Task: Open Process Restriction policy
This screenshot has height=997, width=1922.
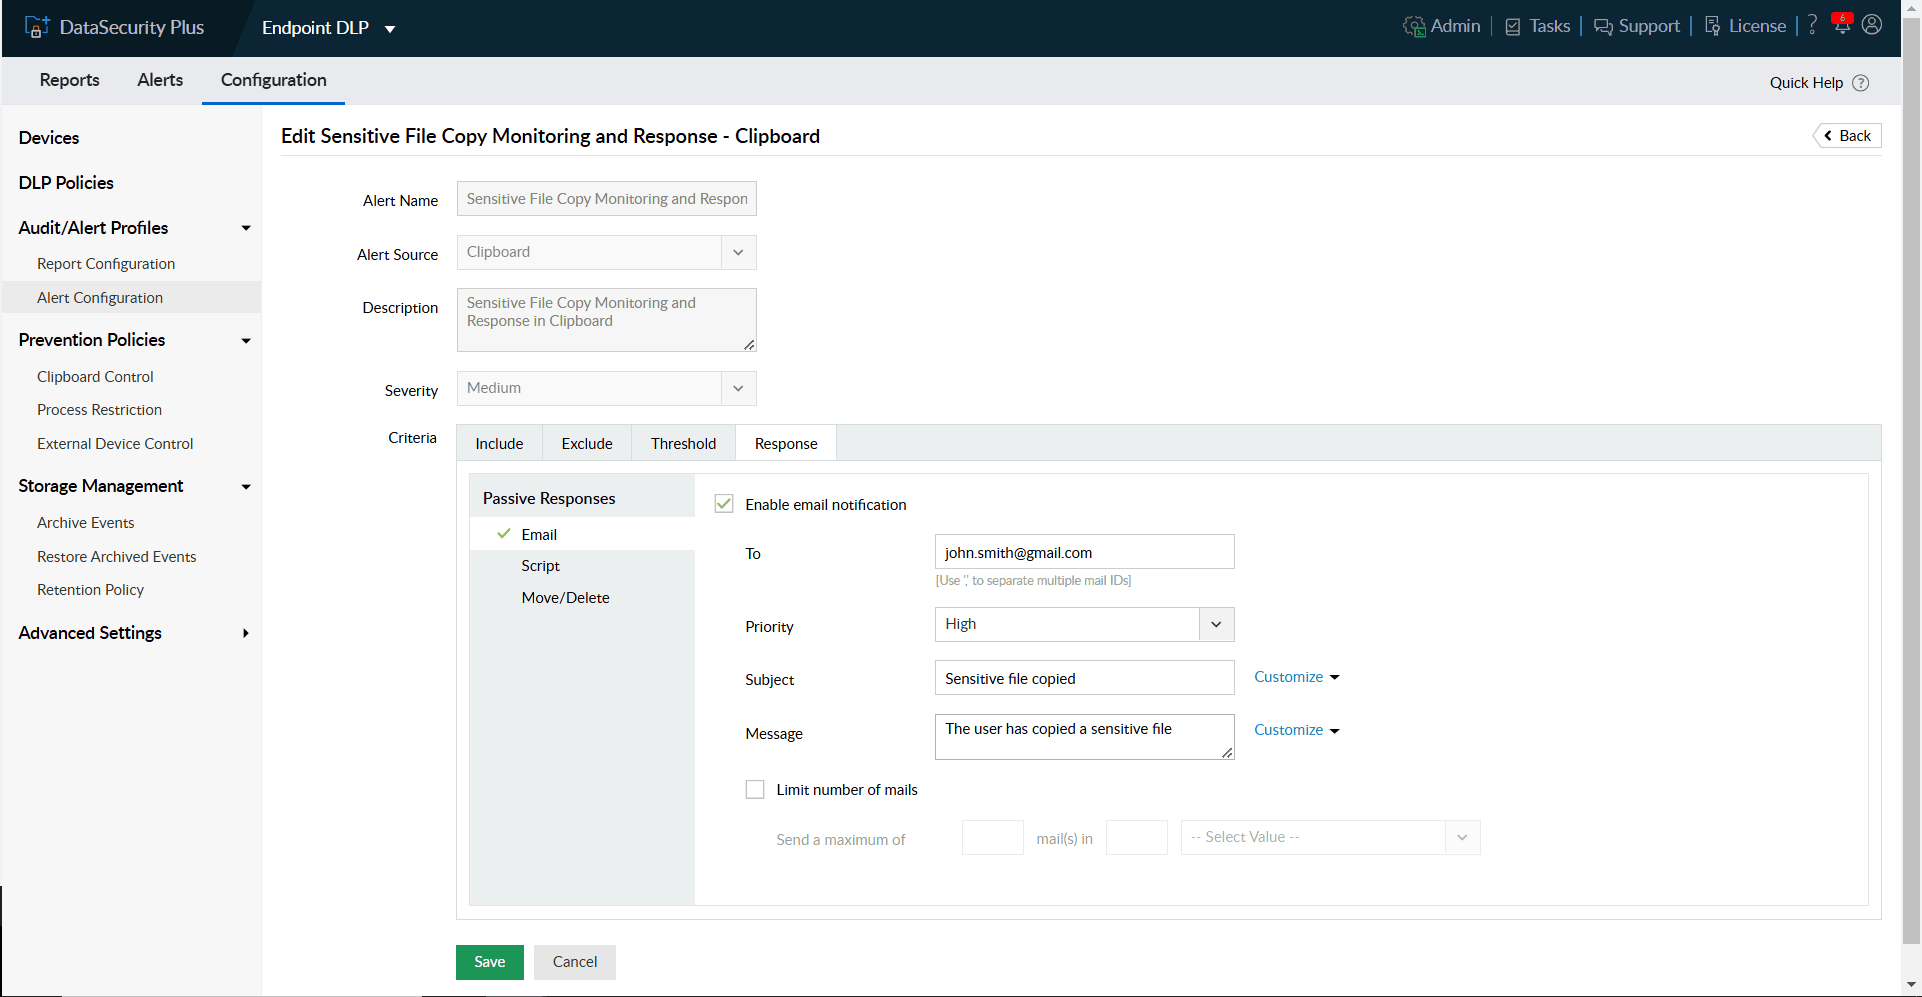Action: tap(99, 410)
